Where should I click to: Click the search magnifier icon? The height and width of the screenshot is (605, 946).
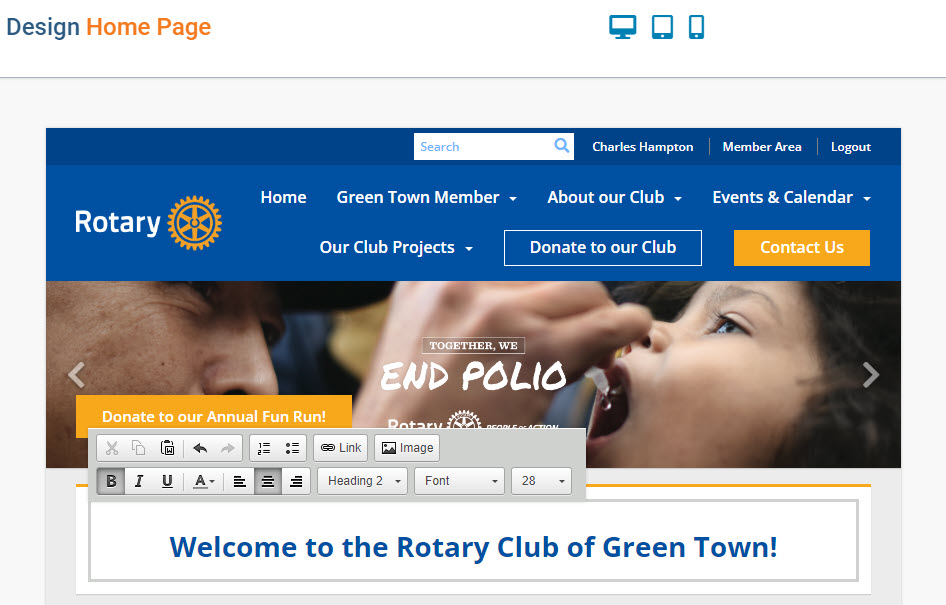(561, 146)
